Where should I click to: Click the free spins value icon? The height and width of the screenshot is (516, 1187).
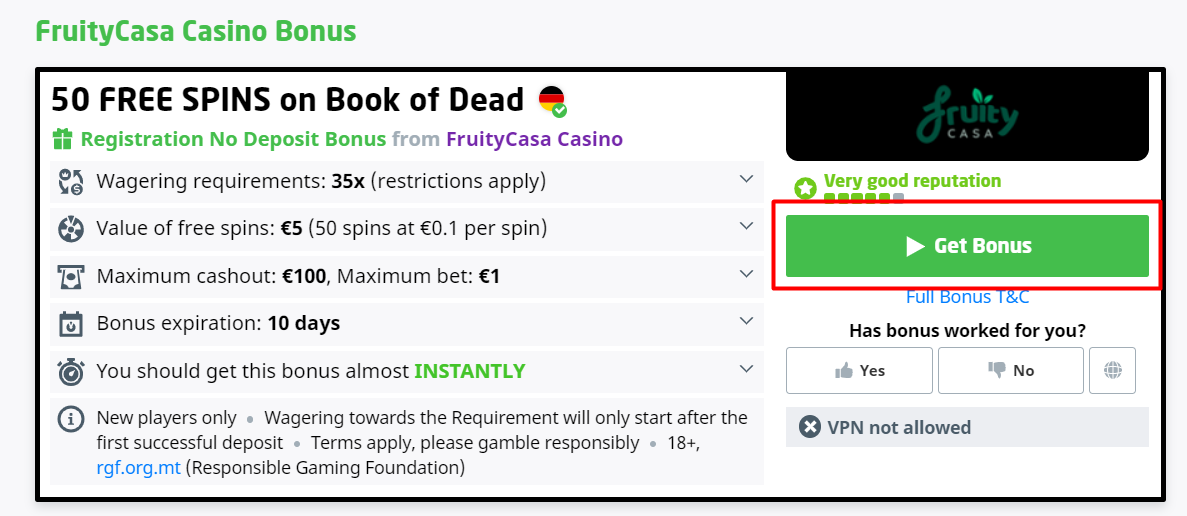point(71,229)
